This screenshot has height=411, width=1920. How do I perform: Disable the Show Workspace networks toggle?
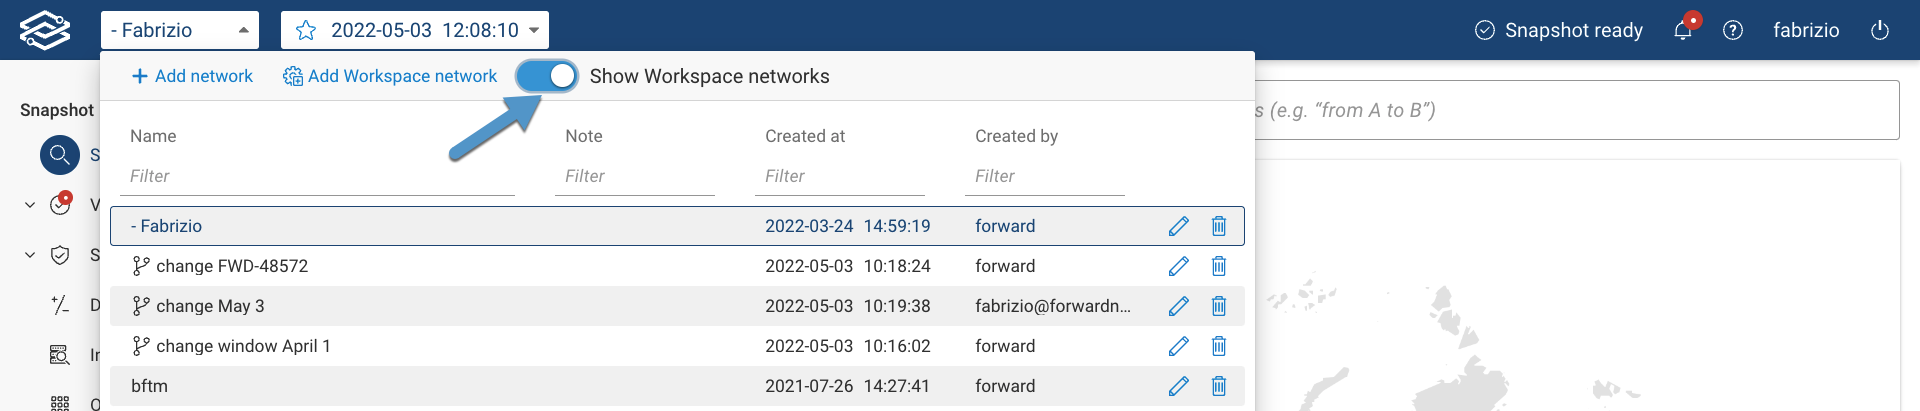pos(547,76)
